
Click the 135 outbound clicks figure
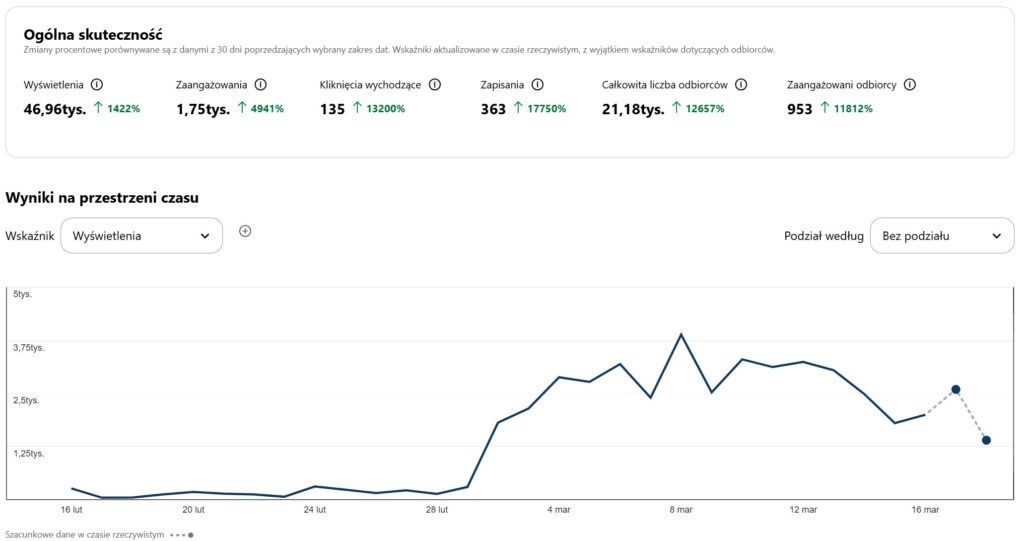click(332, 109)
